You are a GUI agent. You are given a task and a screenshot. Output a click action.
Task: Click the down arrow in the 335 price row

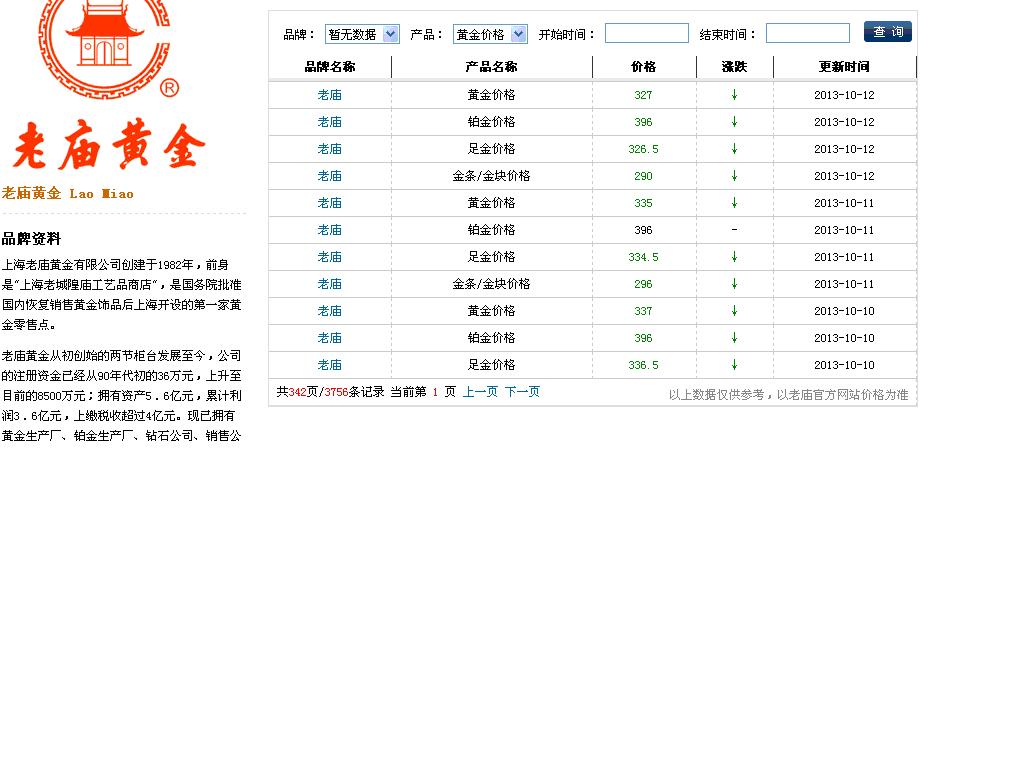tap(734, 203)
